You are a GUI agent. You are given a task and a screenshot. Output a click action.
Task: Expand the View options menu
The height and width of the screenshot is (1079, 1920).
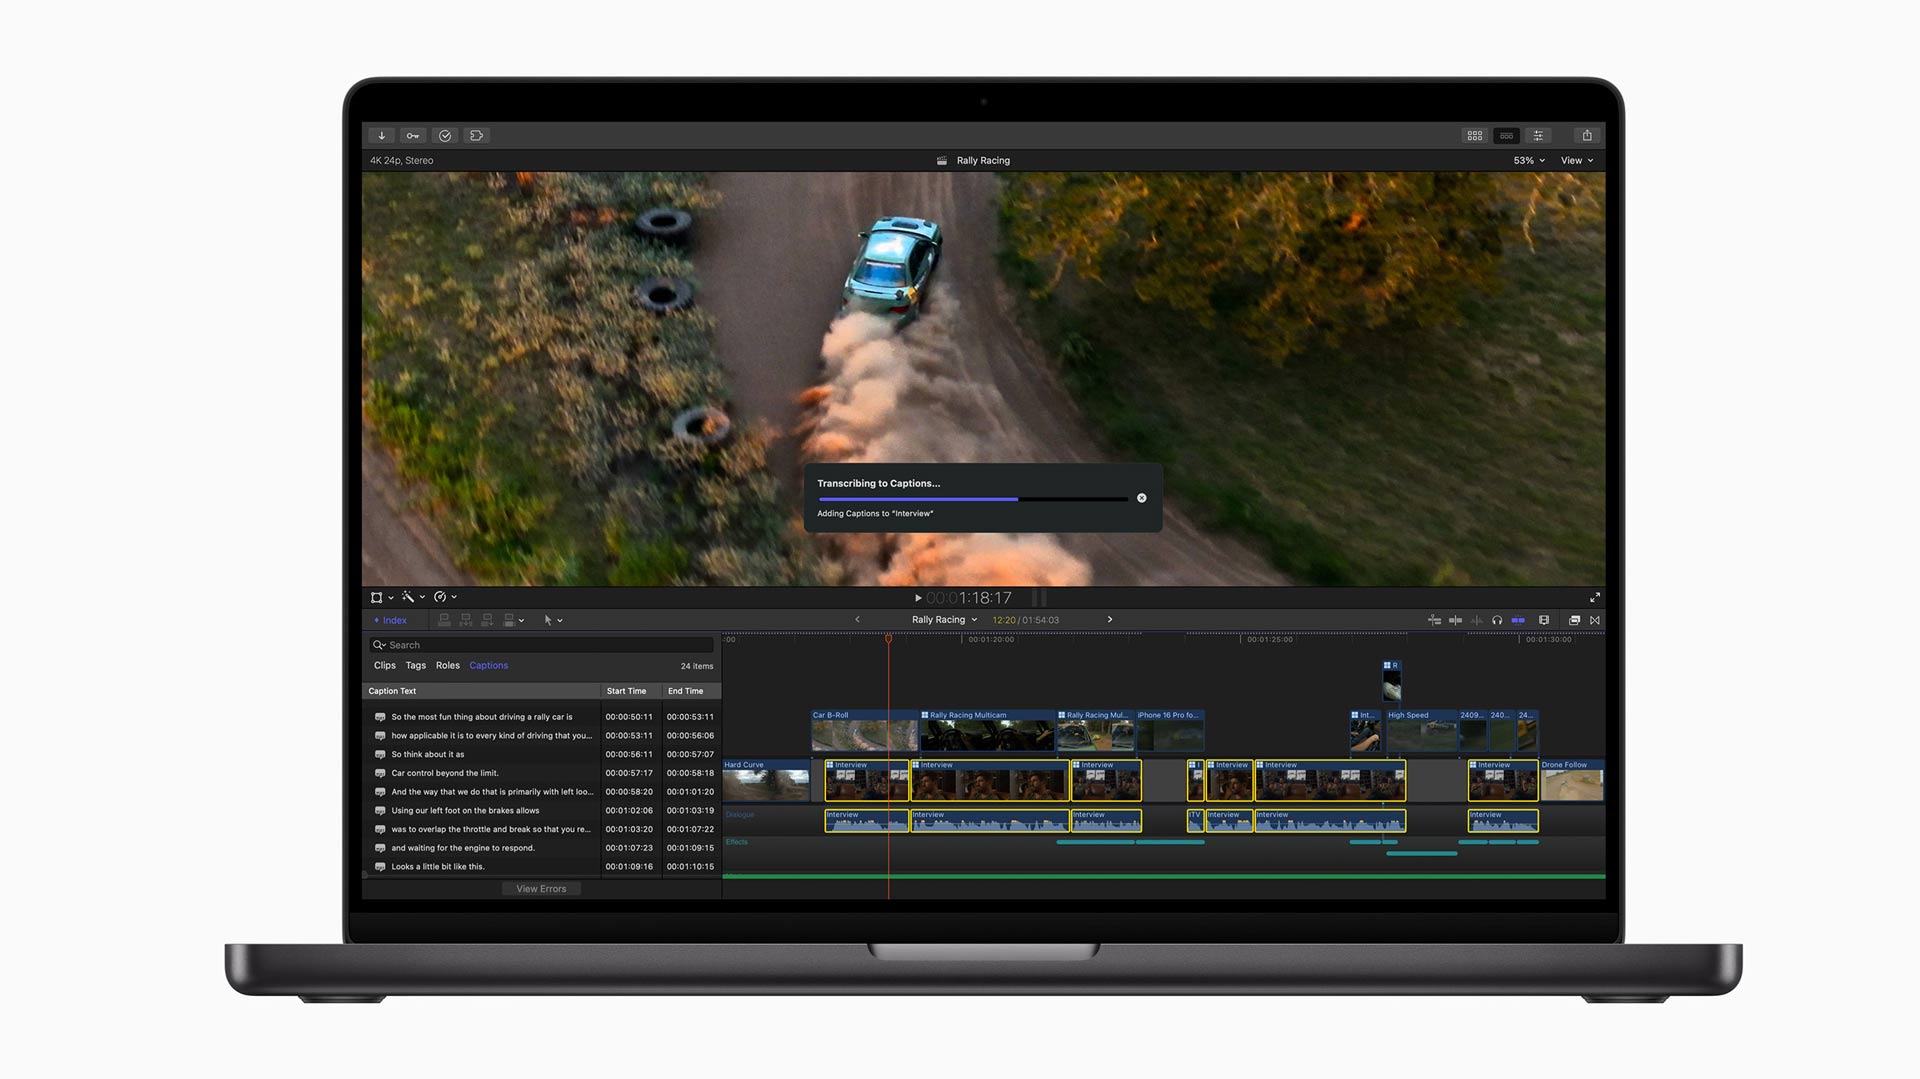1577,161
